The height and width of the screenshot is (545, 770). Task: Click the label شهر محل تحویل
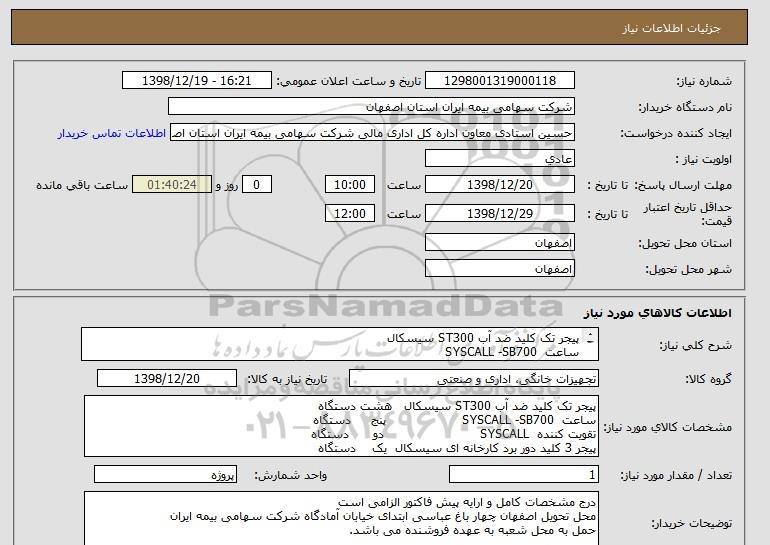[x=688, y=269]
